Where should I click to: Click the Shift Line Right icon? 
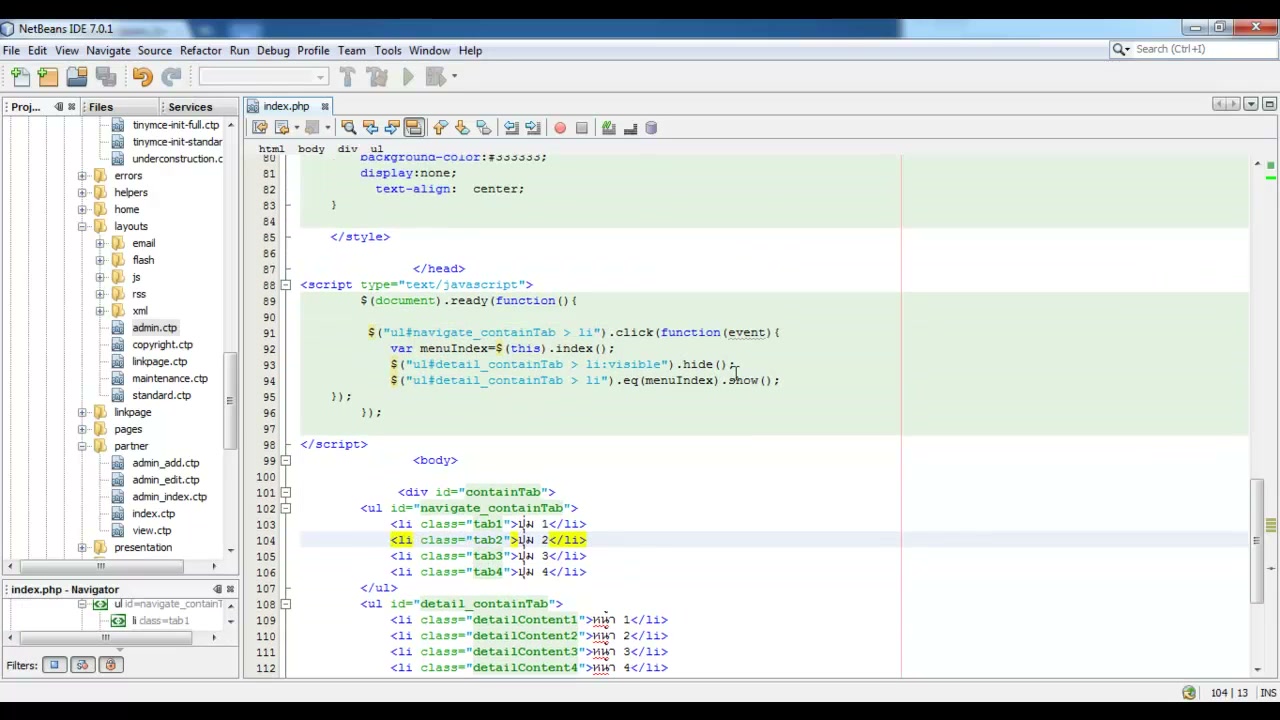(533, 128)
